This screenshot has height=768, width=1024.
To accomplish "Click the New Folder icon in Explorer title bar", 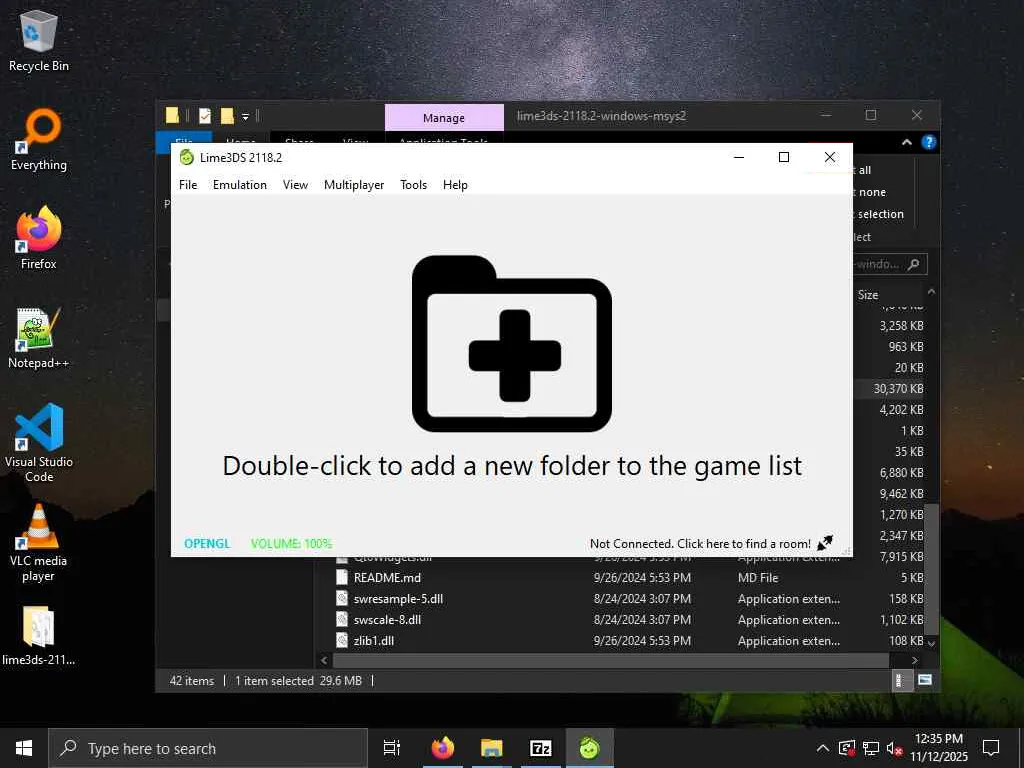I will coord(227,116).
